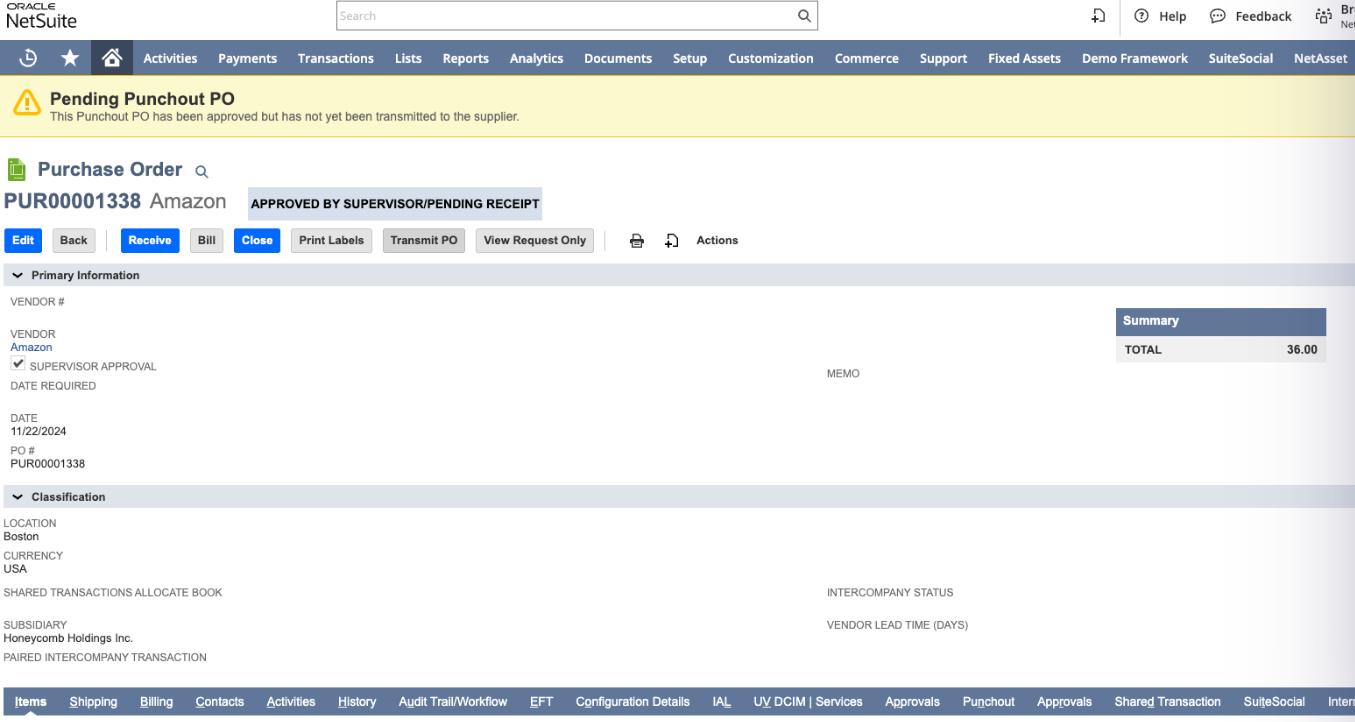Open the Transactions menu
The image size is (1355, 722).
click(x=336, y=58)
